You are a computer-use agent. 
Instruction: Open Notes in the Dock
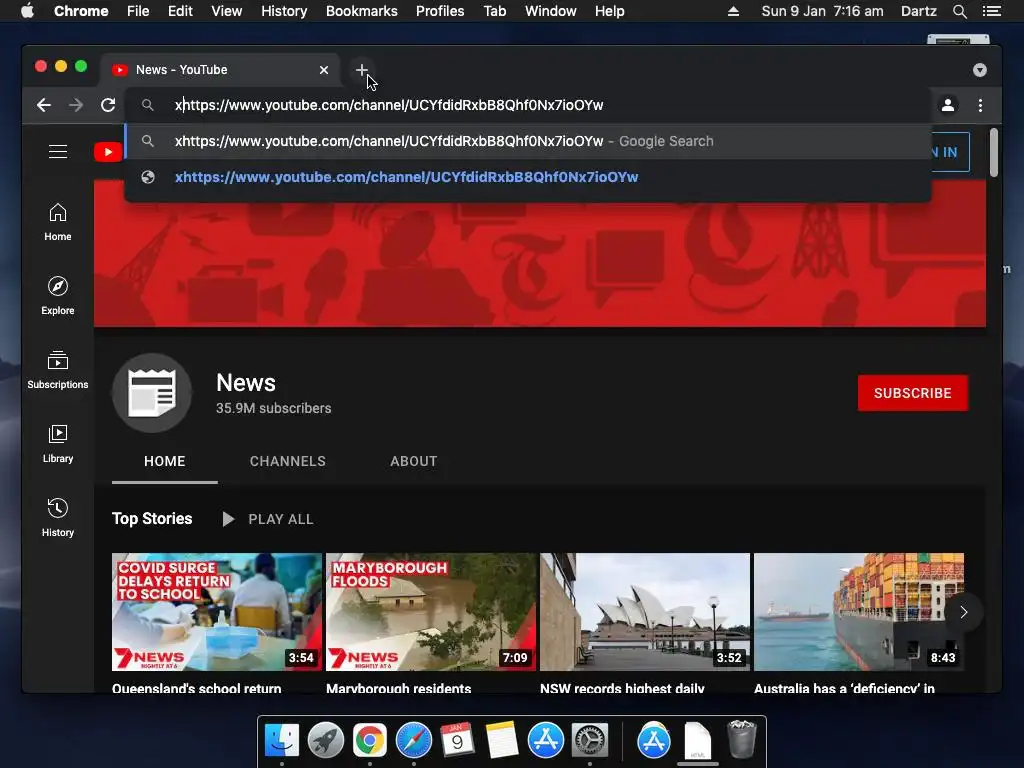coord(502,741)
